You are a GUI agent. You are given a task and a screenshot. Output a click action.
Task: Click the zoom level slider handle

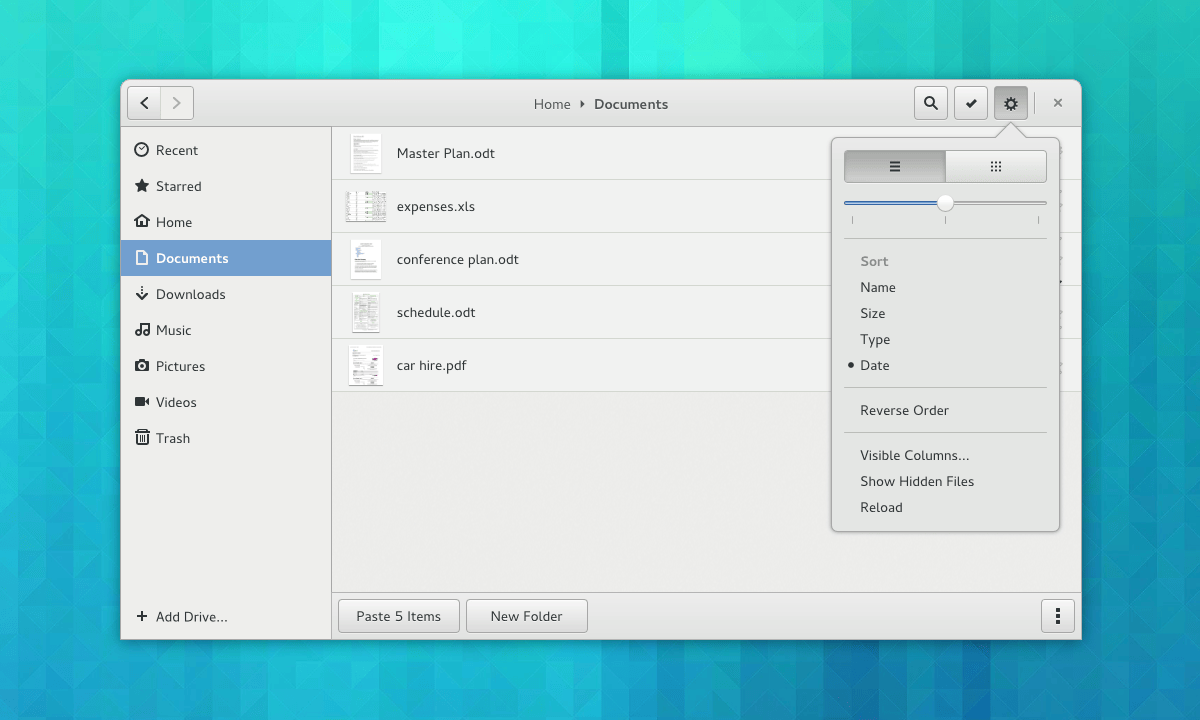point(945,203)
